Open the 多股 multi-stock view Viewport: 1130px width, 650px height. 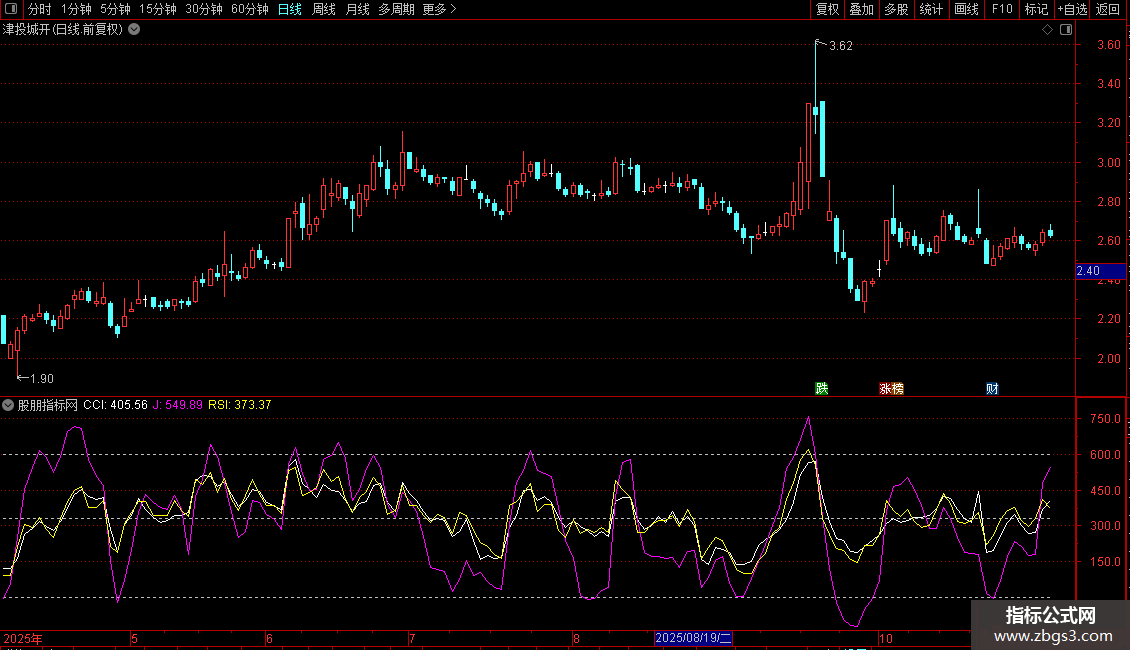coord(896,9)
